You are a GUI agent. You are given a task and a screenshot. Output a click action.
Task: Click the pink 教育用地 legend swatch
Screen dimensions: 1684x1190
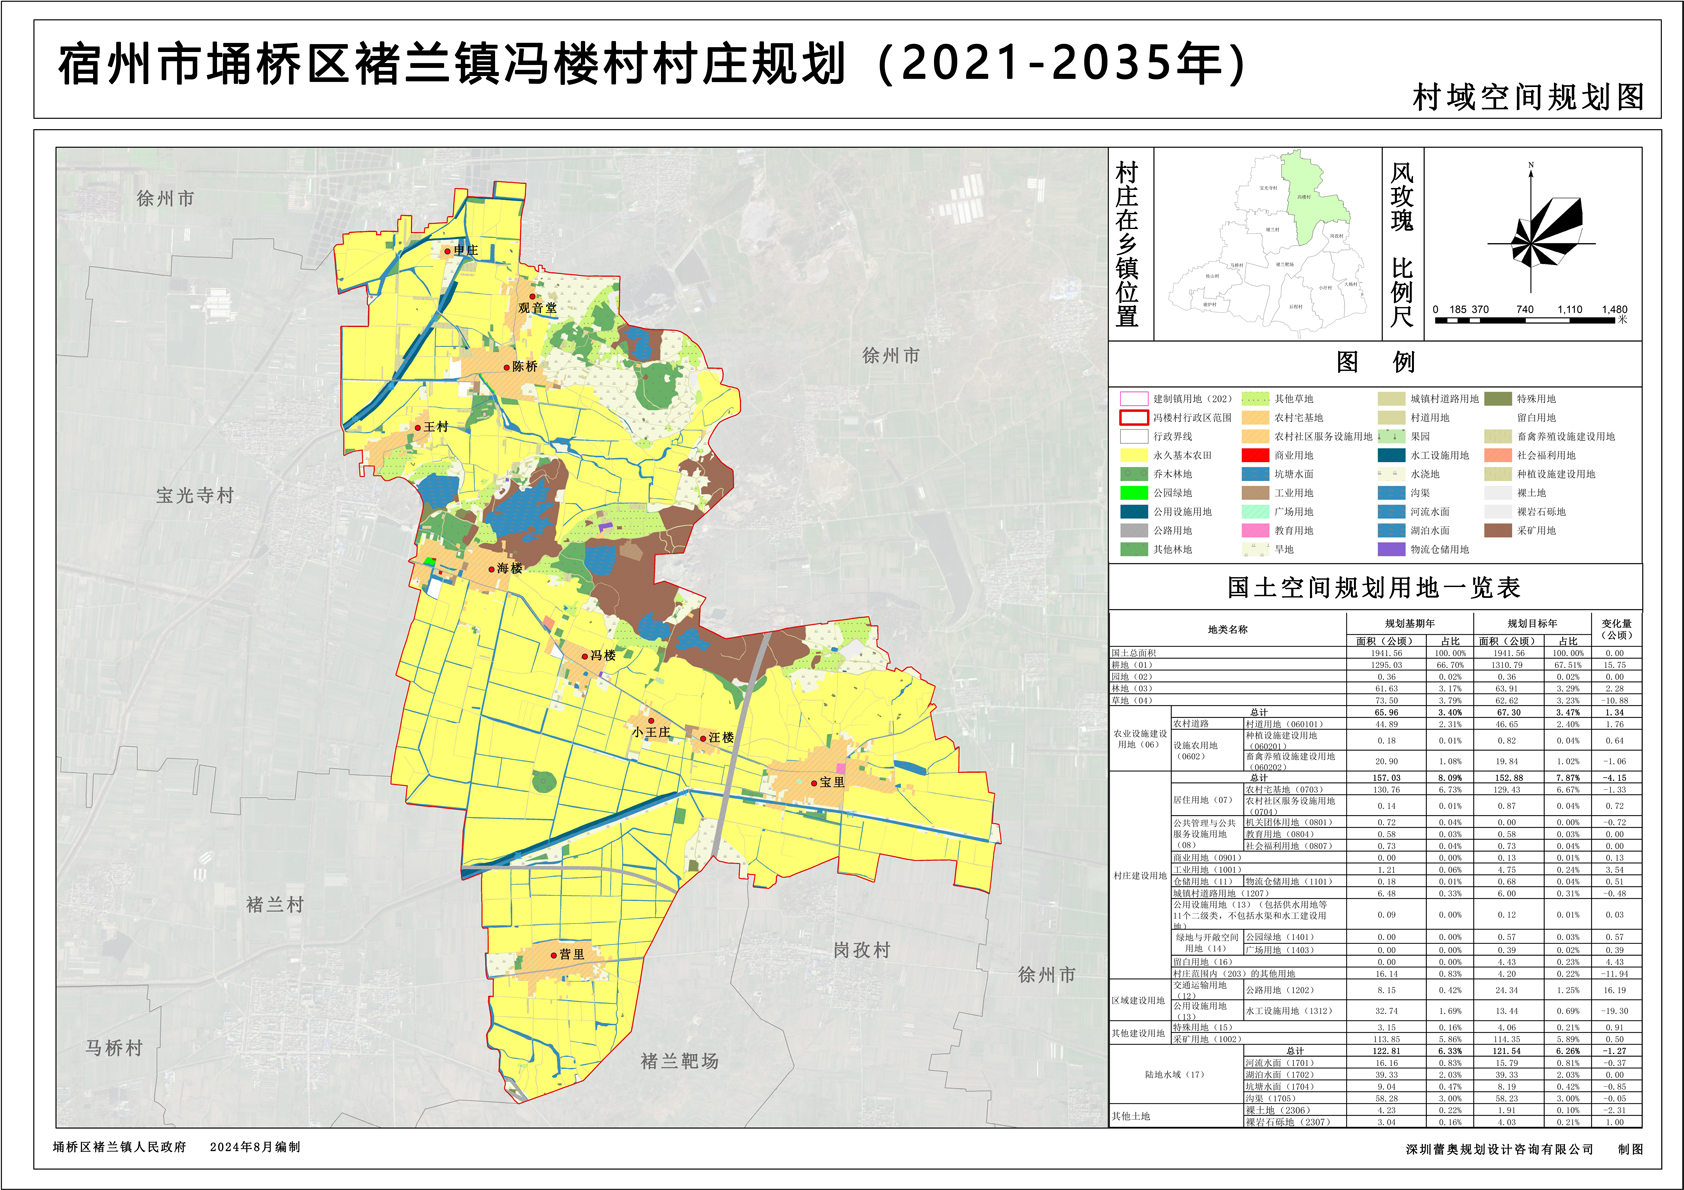click(1255, 531)
